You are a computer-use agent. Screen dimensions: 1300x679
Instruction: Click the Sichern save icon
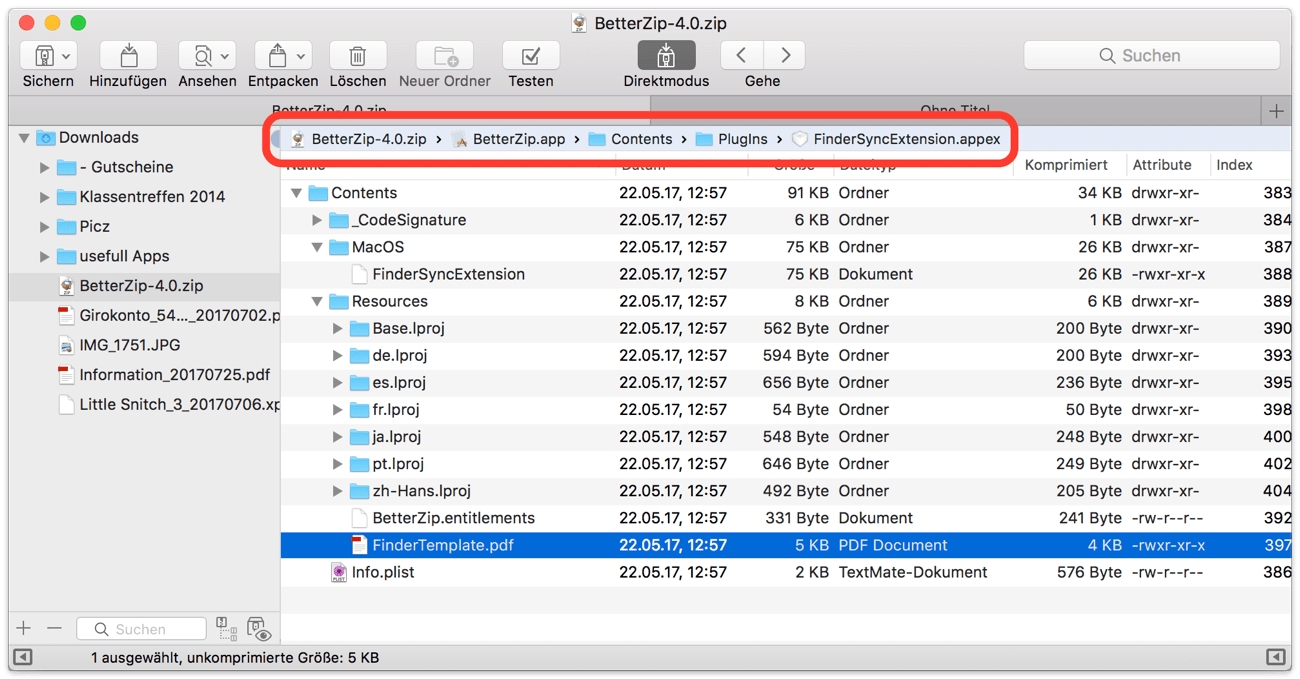43,56
